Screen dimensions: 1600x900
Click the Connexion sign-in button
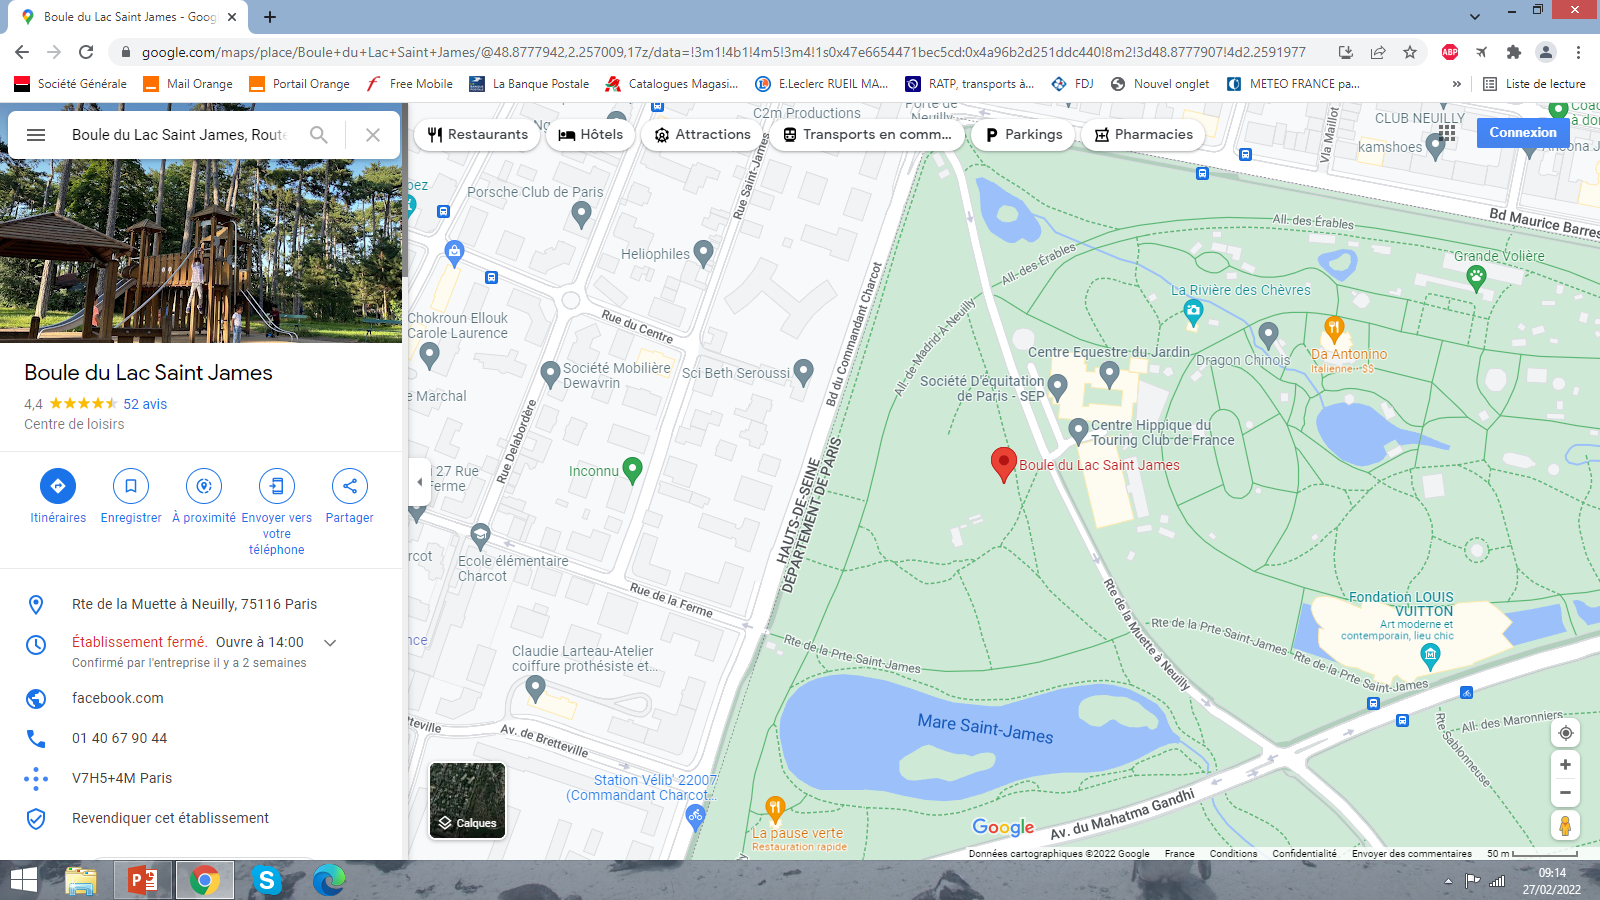click(1523, 132)
